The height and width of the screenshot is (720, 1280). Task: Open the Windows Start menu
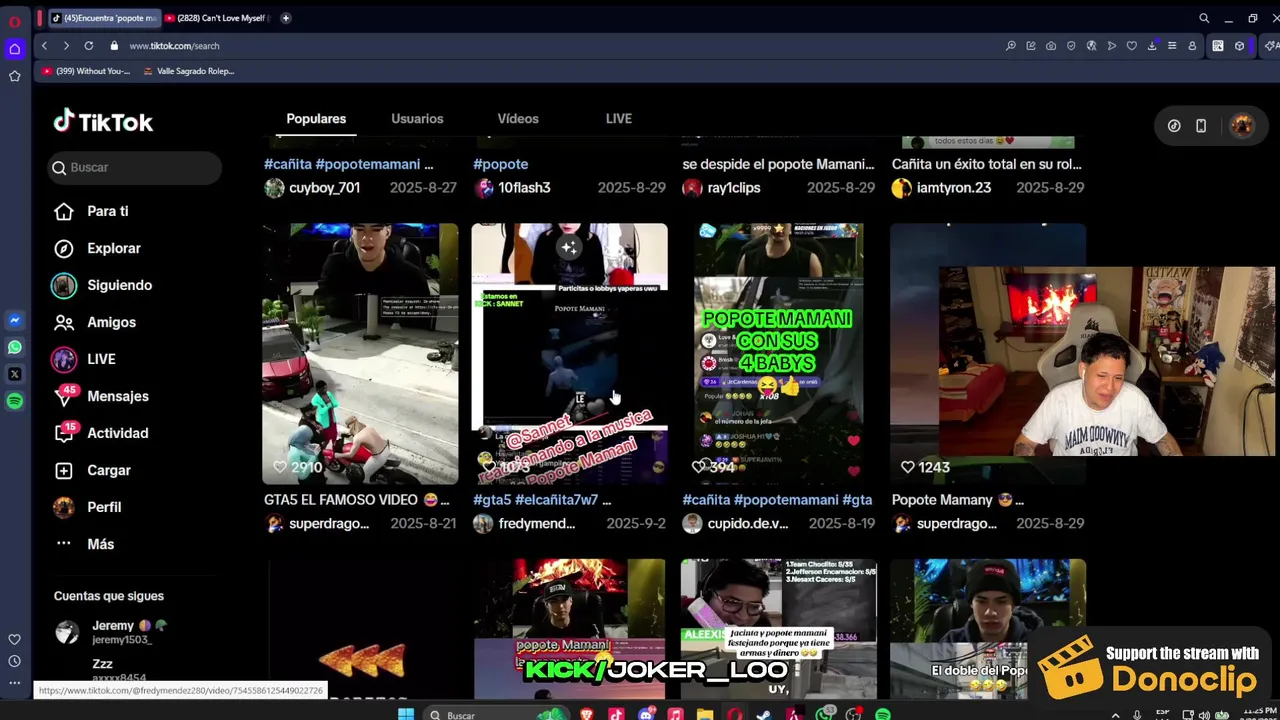tap(405, 714)
